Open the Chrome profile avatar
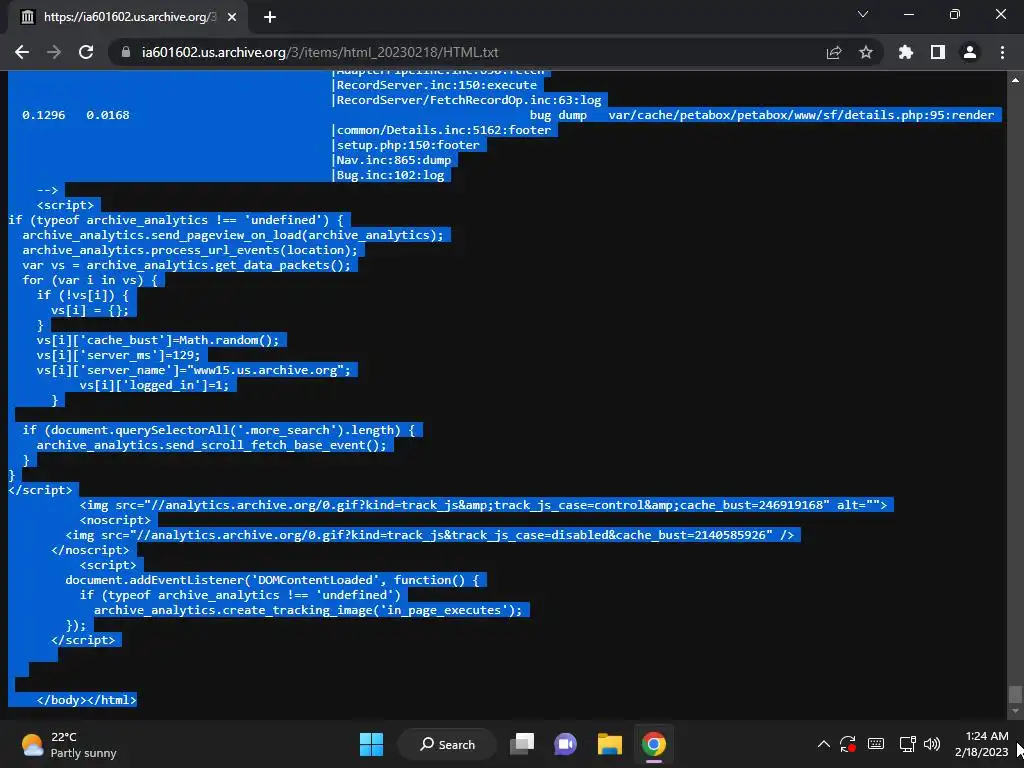Image resolution: width=1024 pixels, height=768 pixels. tap(970, 52)
